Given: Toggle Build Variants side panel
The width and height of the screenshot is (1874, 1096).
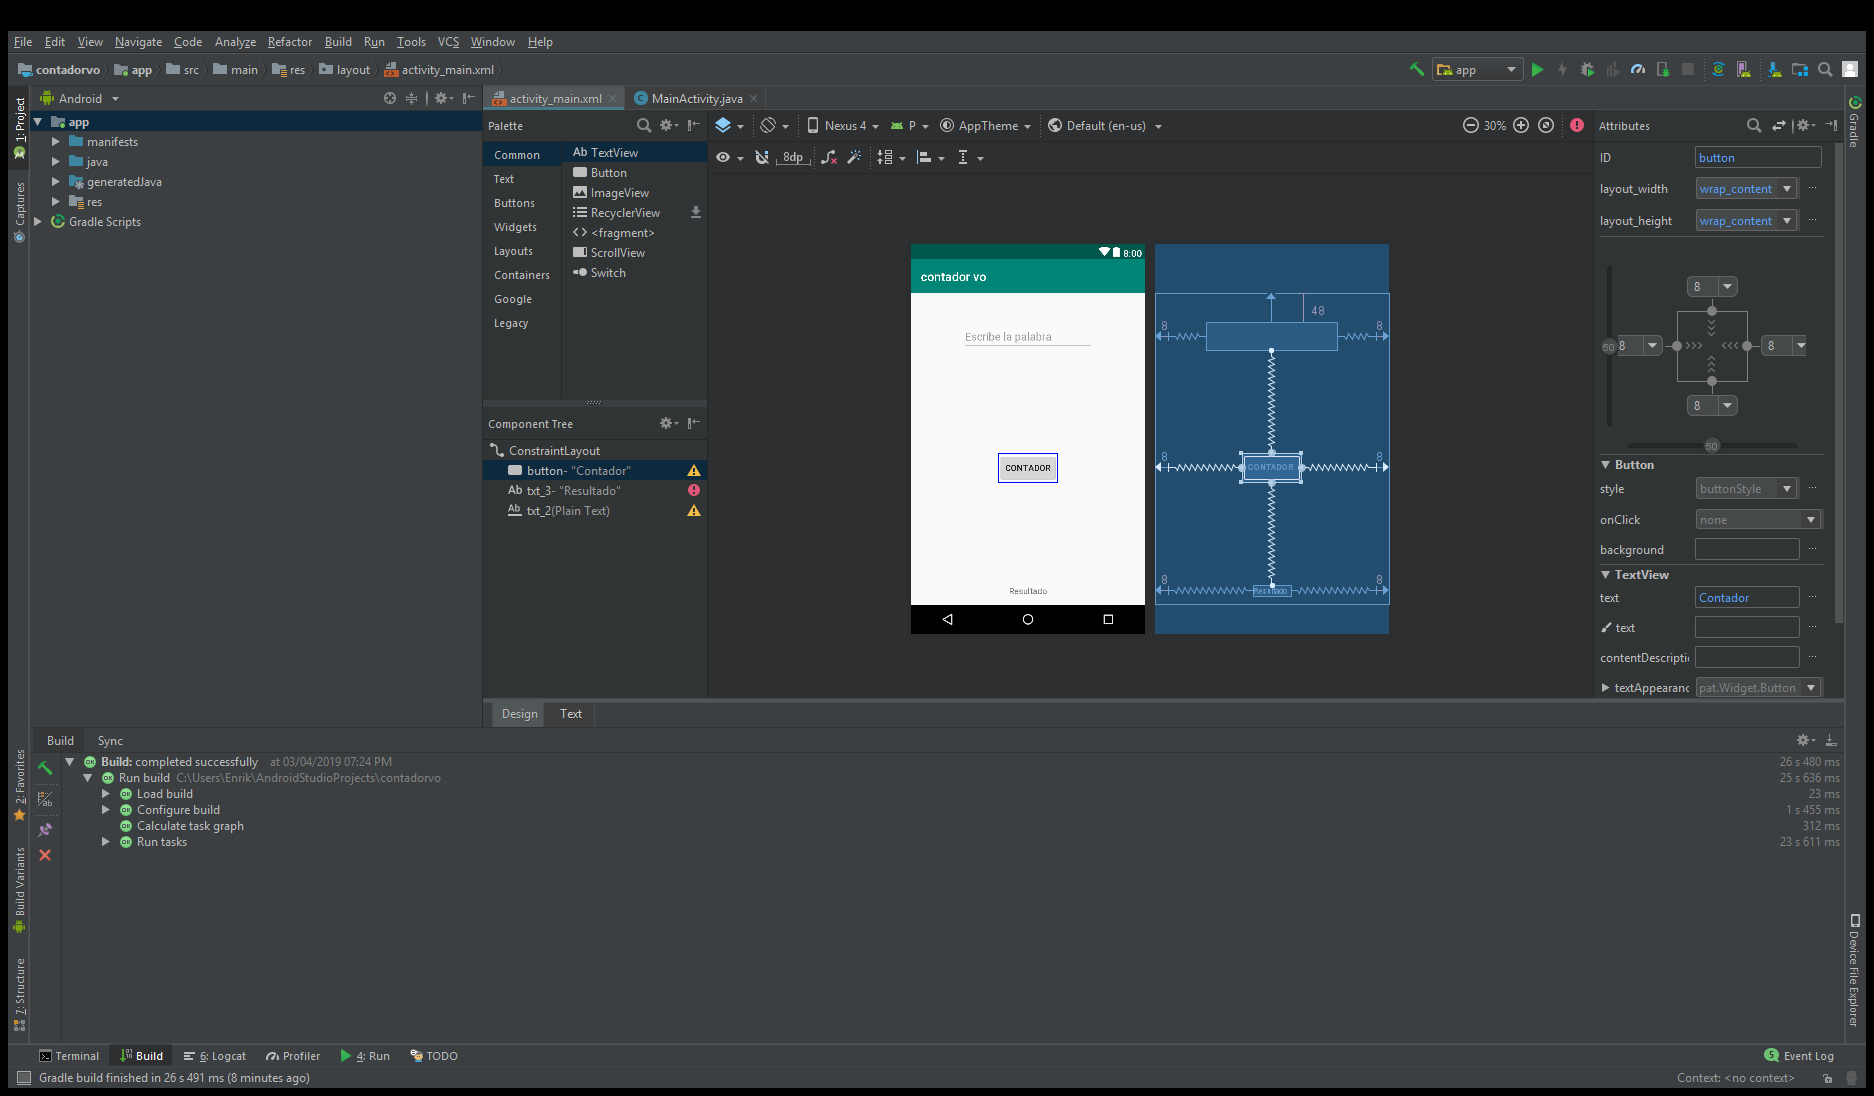Looking at the screenshot, I should [x=19, y=889].
